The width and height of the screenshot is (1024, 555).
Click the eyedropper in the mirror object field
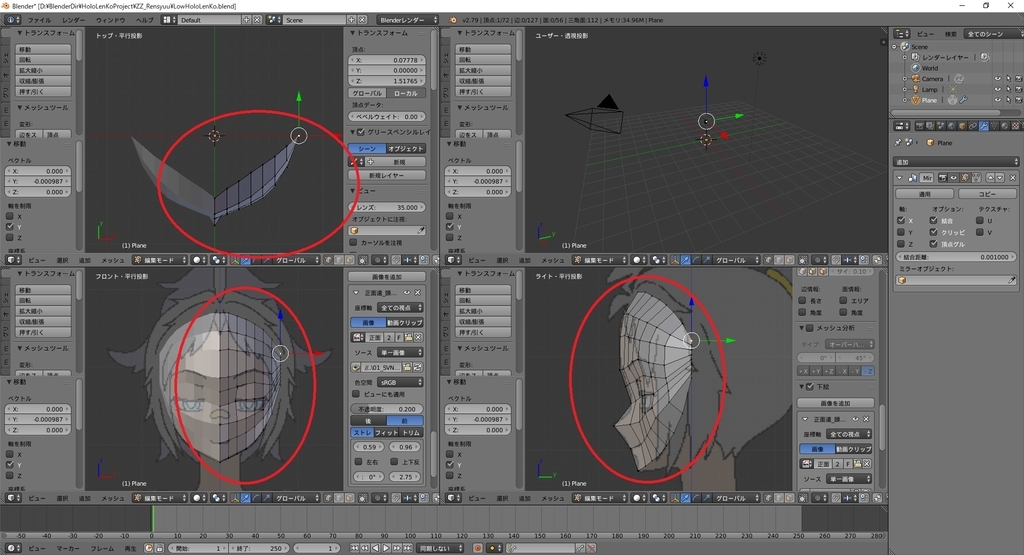click(x=1012, y=280)
